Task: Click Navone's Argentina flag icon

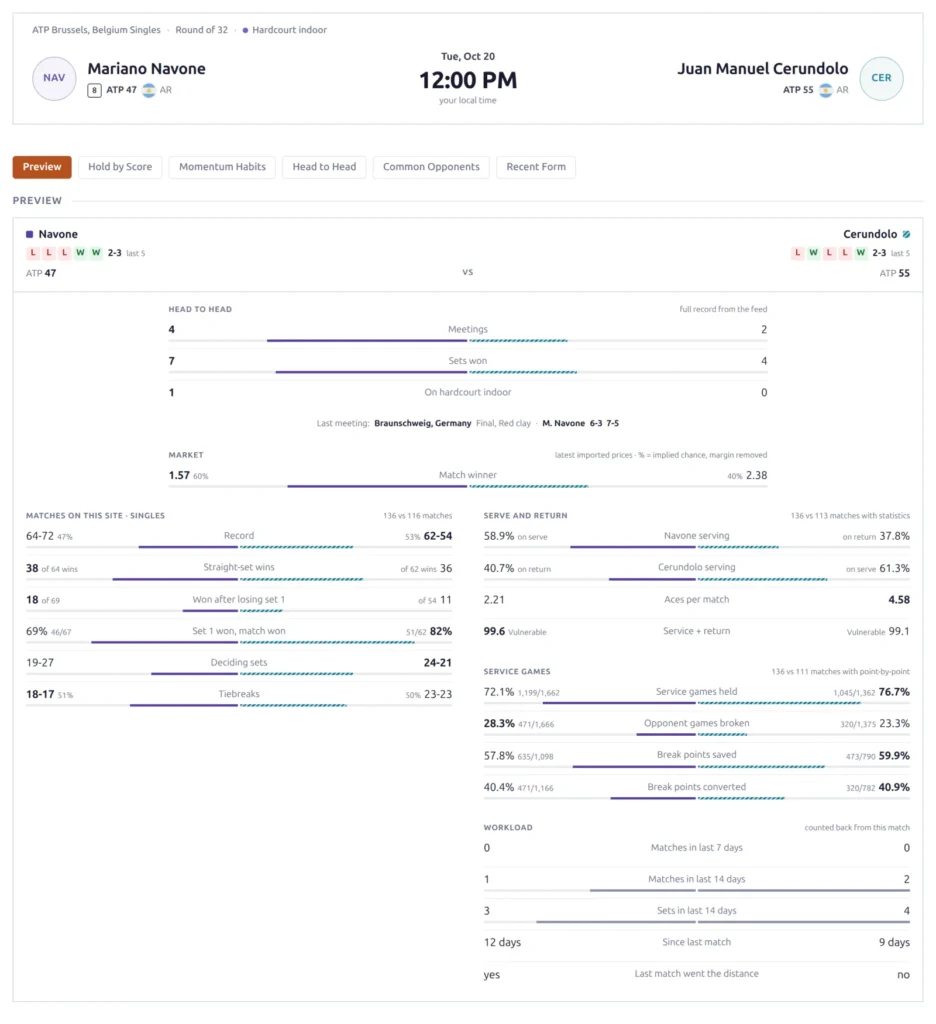Action: pos(149,90)
